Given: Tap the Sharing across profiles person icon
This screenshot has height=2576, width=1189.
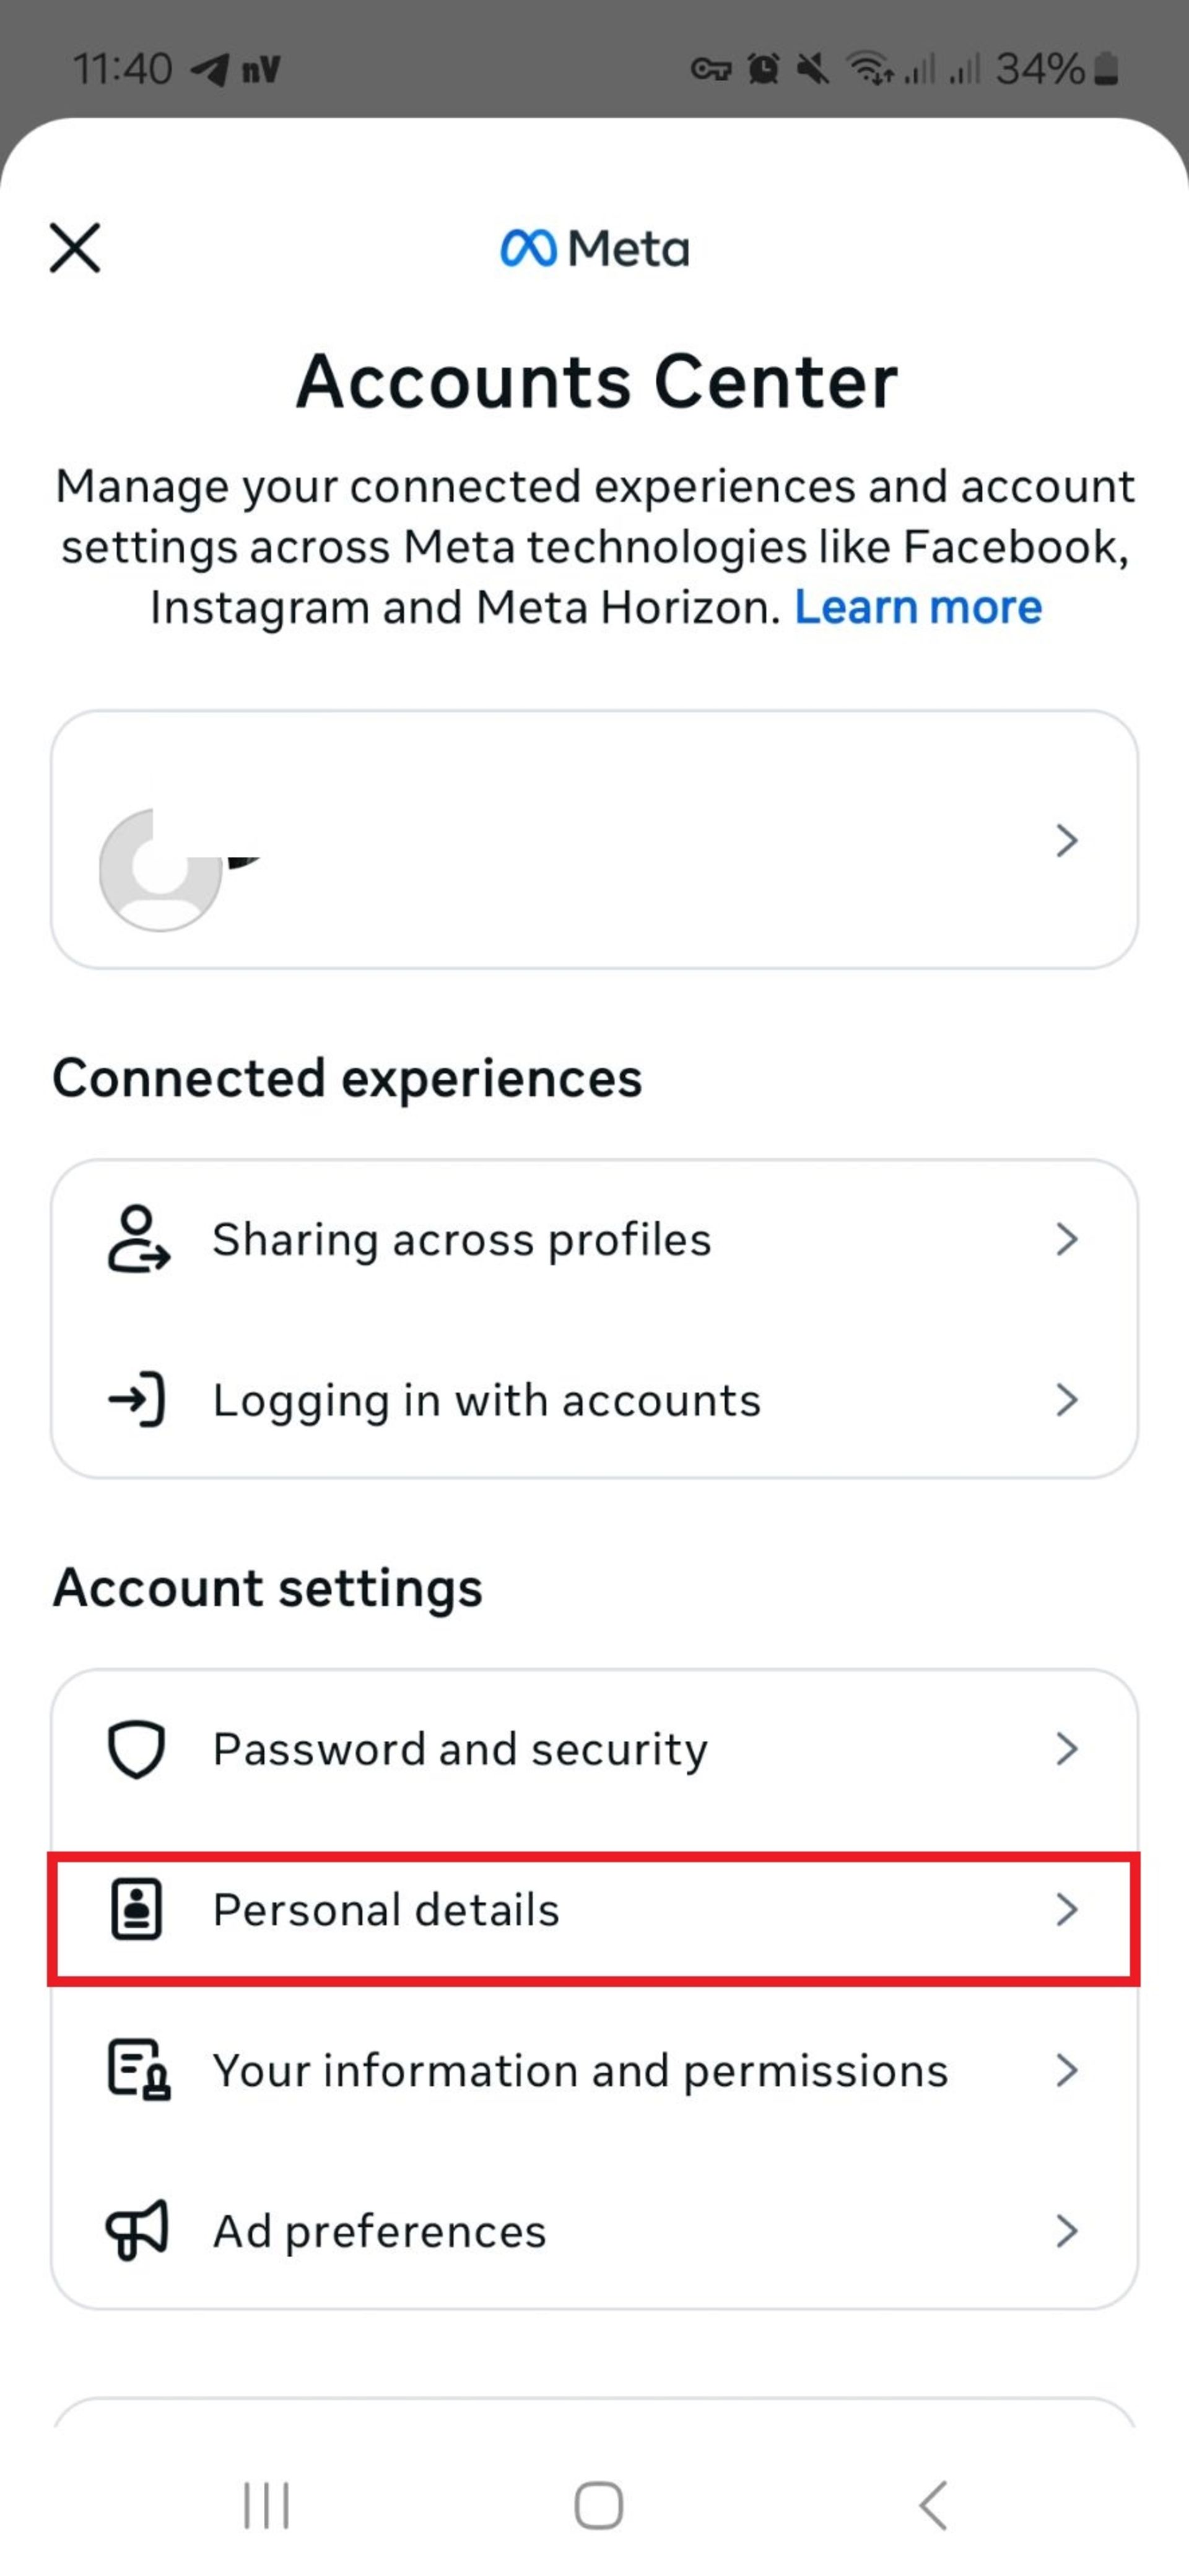Looking at the screenshot, I should (138, 1239).
